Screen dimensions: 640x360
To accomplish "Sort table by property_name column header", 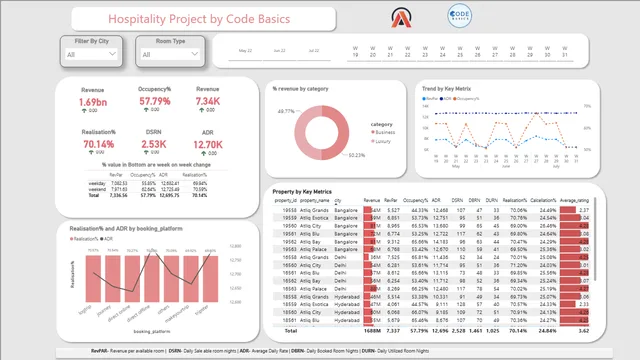I will click(315, 200).
